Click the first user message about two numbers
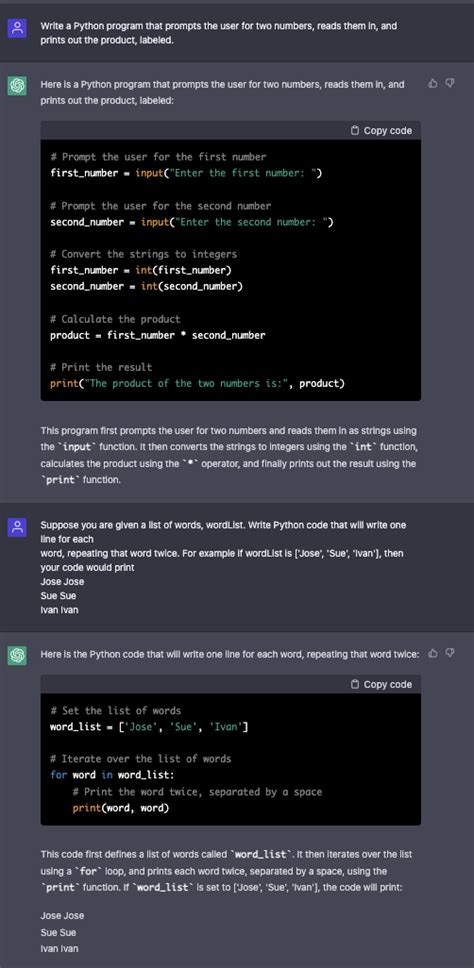474x968 pixels. tap(219, 33)
